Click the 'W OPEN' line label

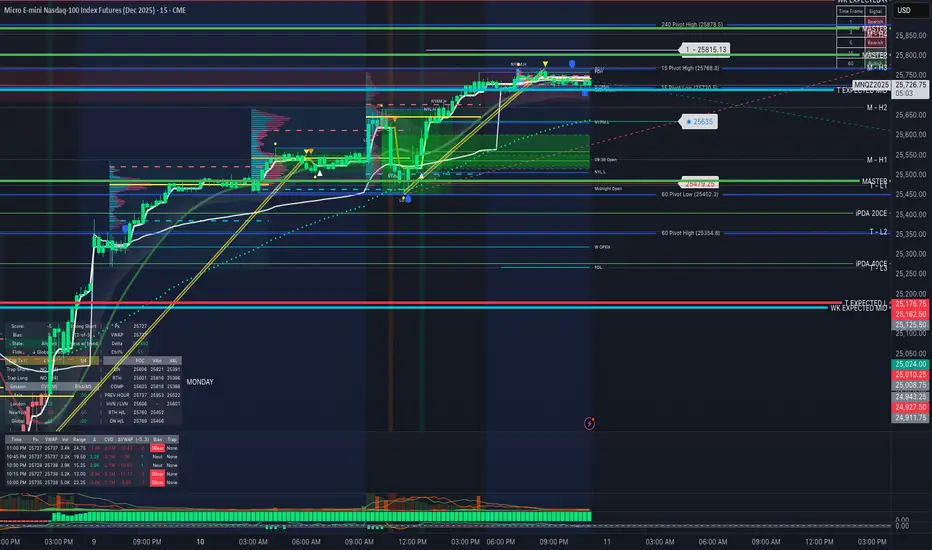coord(602,247)
